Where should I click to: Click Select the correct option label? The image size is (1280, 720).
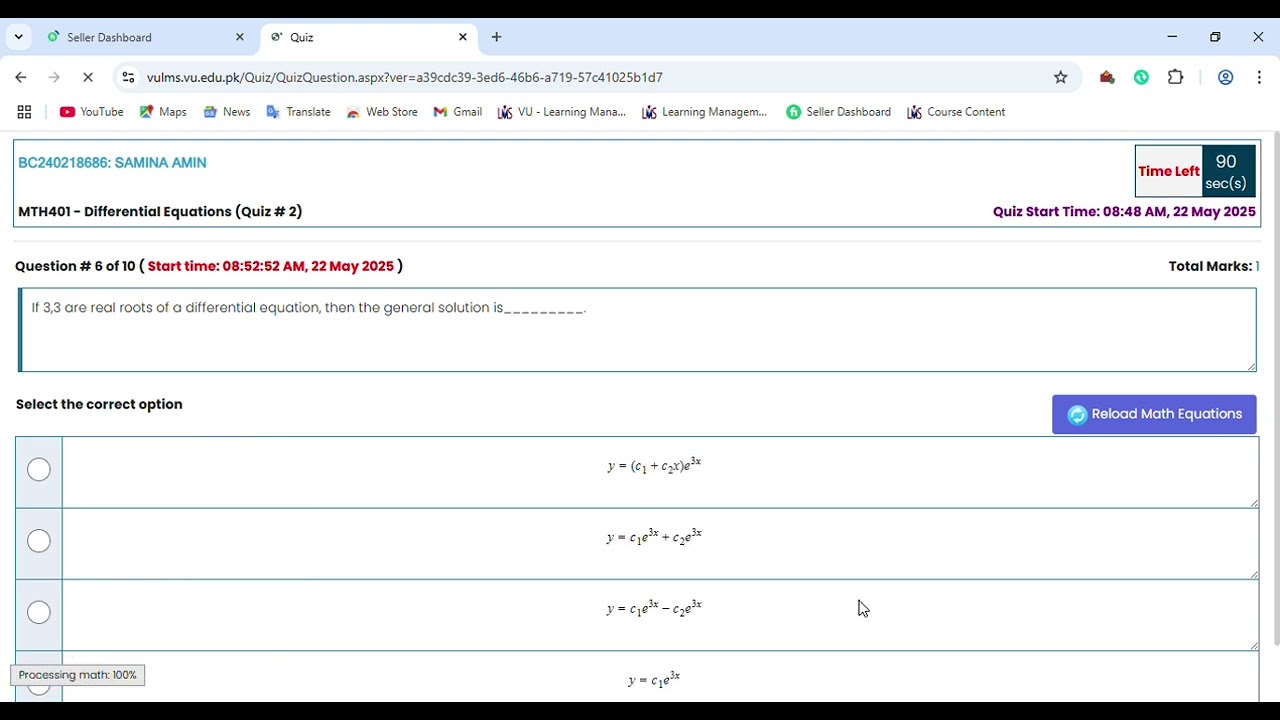99,404
